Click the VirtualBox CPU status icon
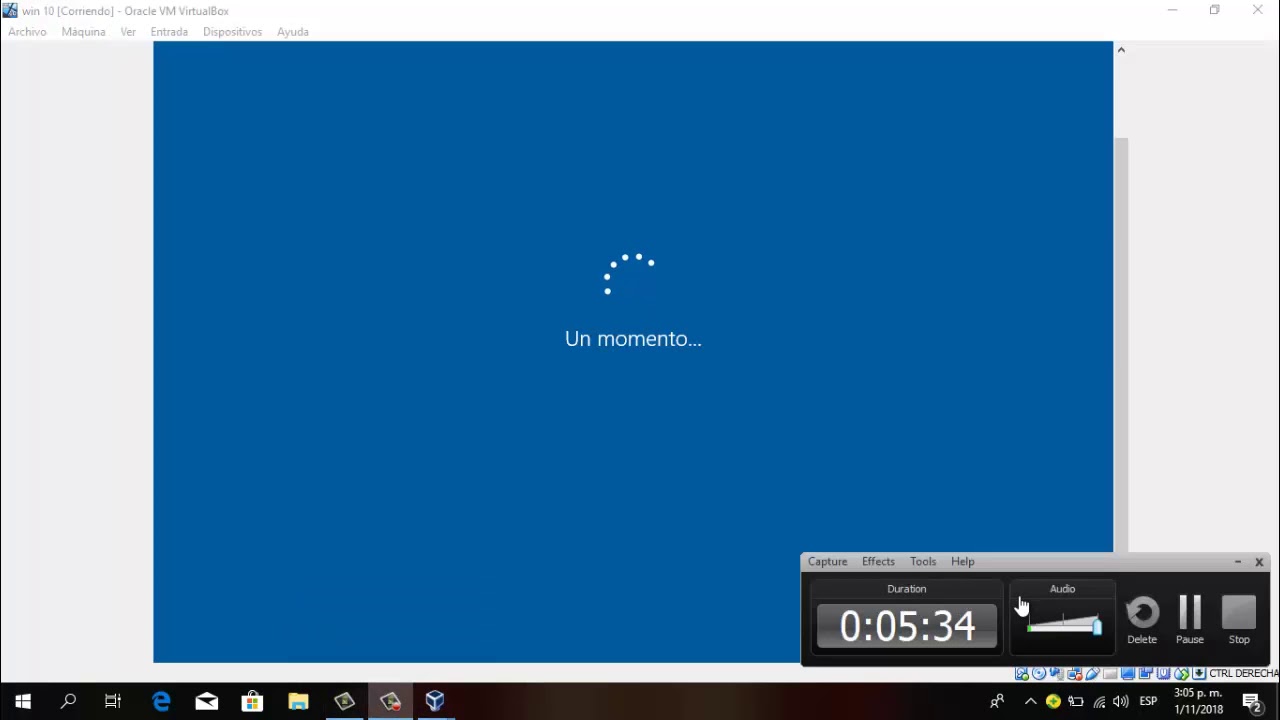This screenshot has height=720, width=1280. click(x=1163, y=674)
